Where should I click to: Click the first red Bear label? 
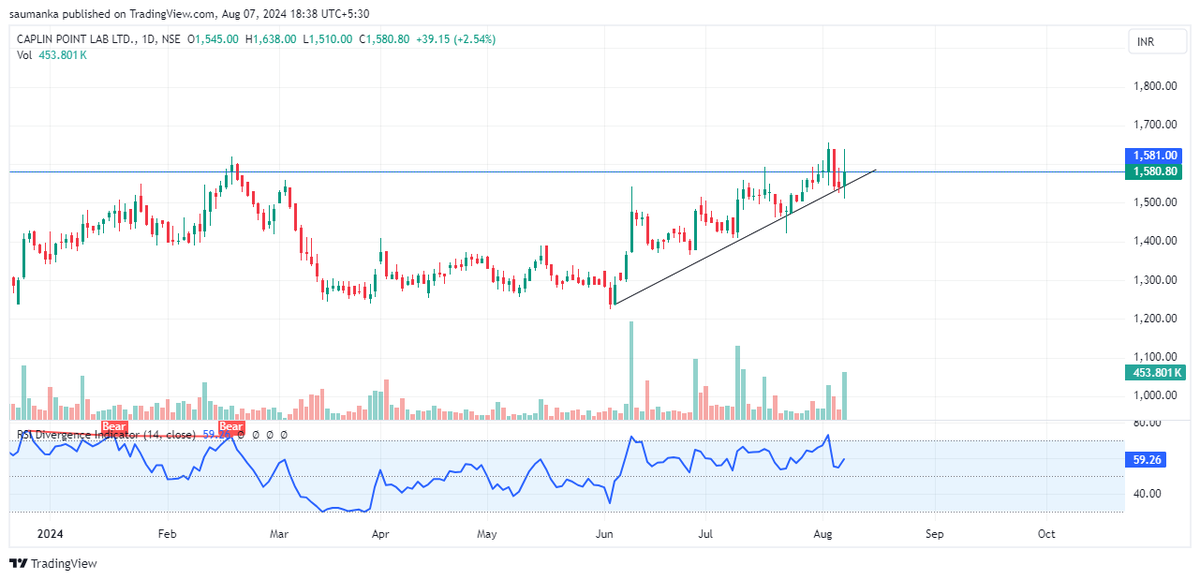(x=113, y=427)
